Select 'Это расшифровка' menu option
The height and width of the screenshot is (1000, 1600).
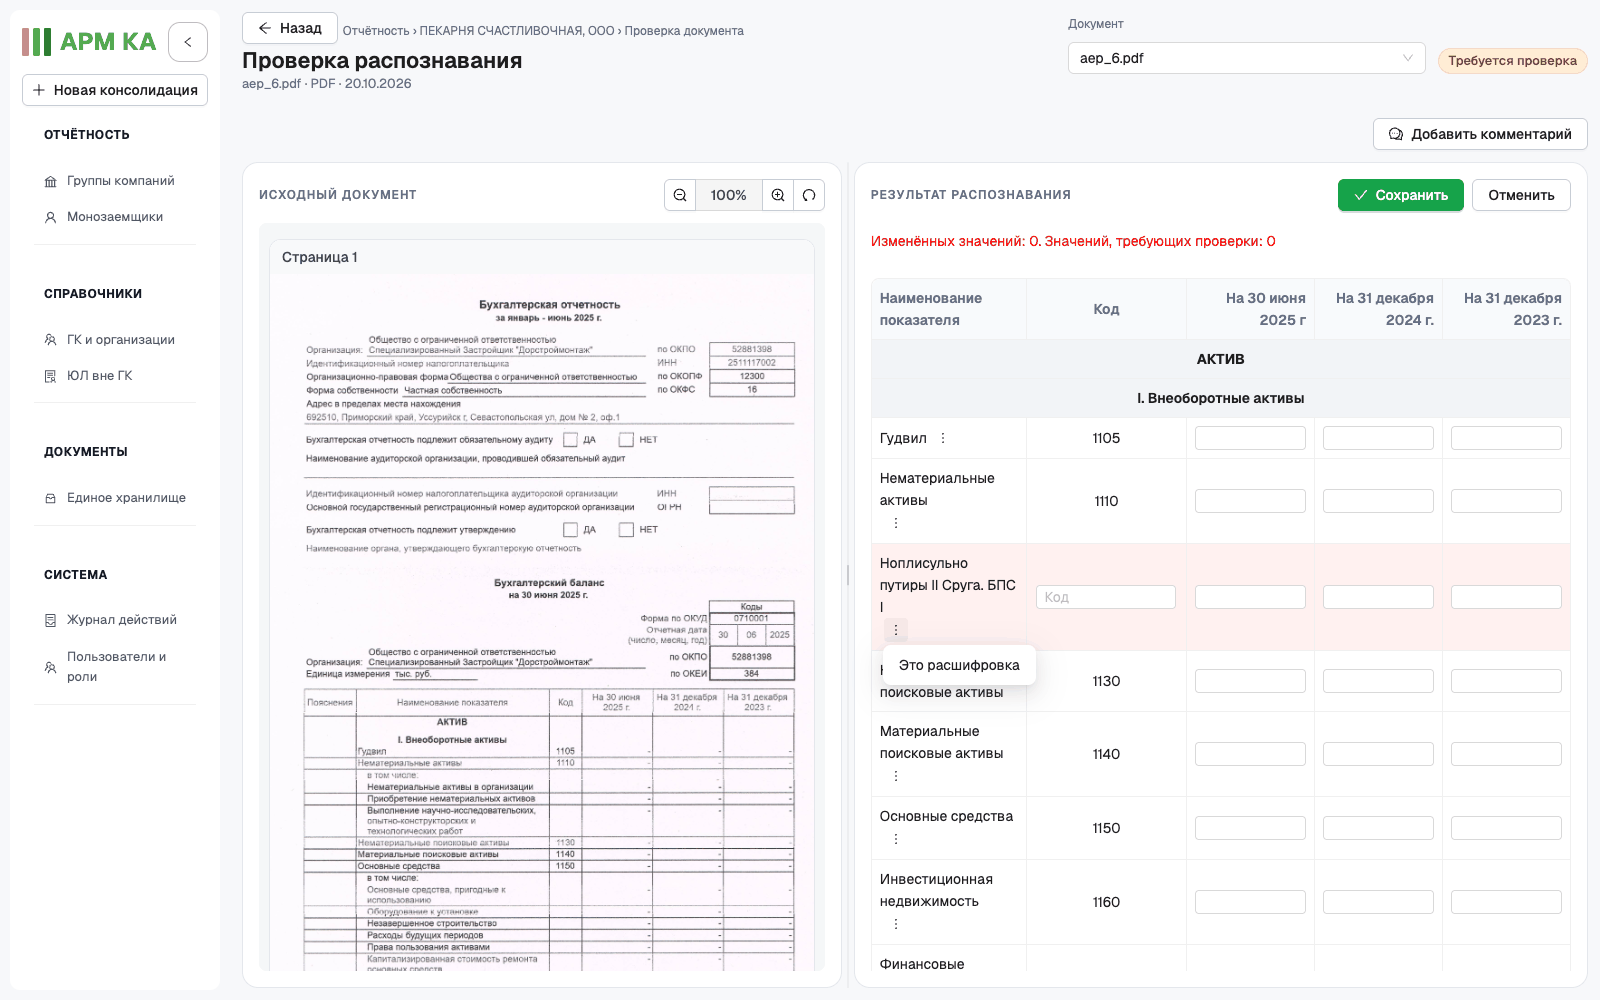point(959,665)
